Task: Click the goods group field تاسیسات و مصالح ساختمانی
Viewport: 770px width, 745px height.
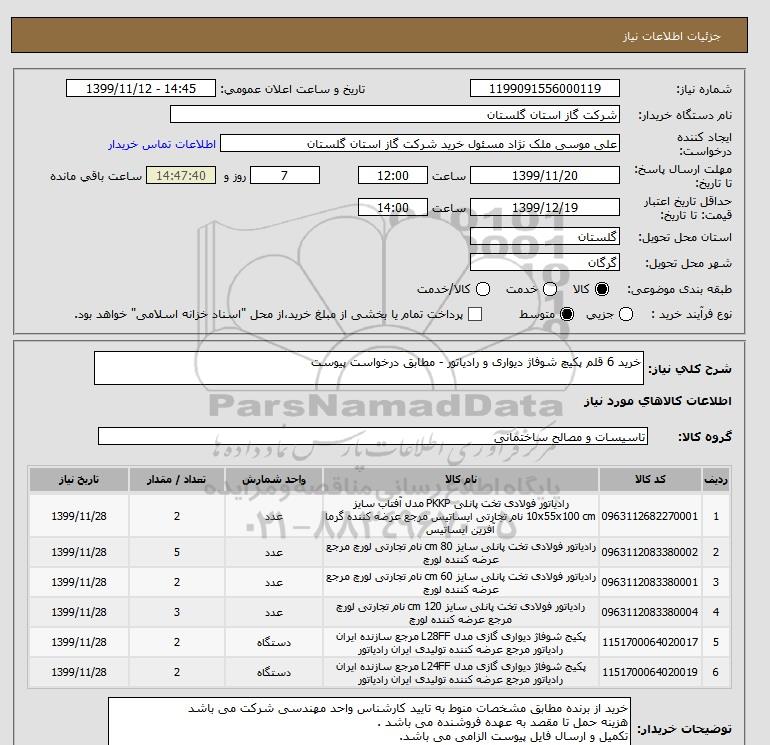Action: point(373,436)
